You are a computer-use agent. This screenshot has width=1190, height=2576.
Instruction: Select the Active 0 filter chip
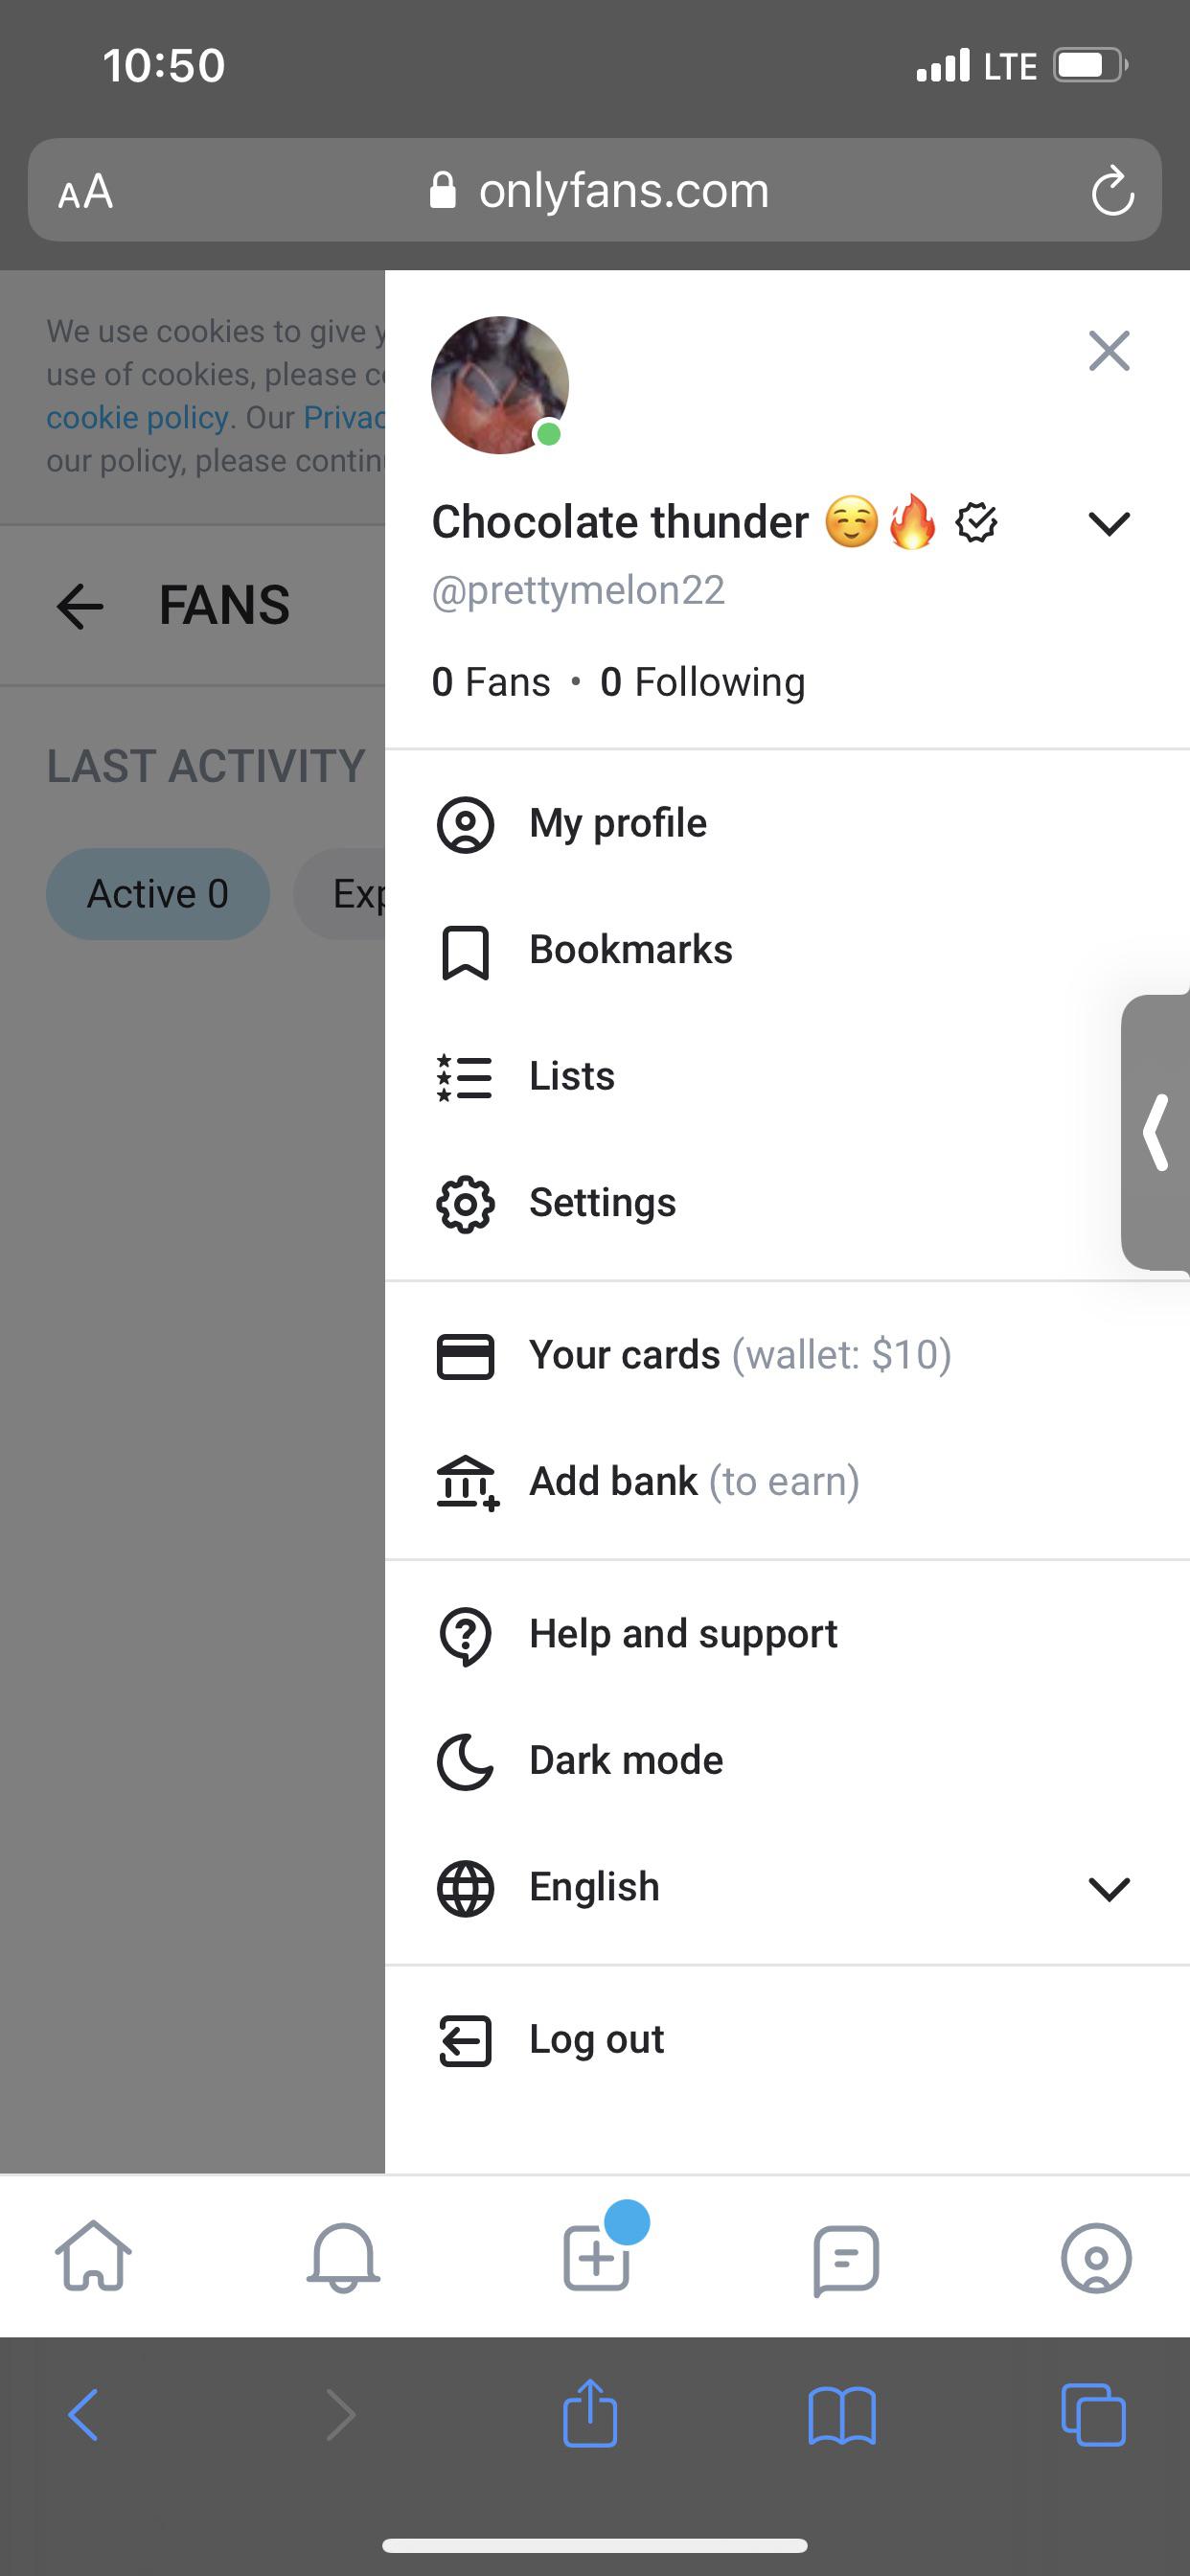pyautogui.click(x=158, y=894)
